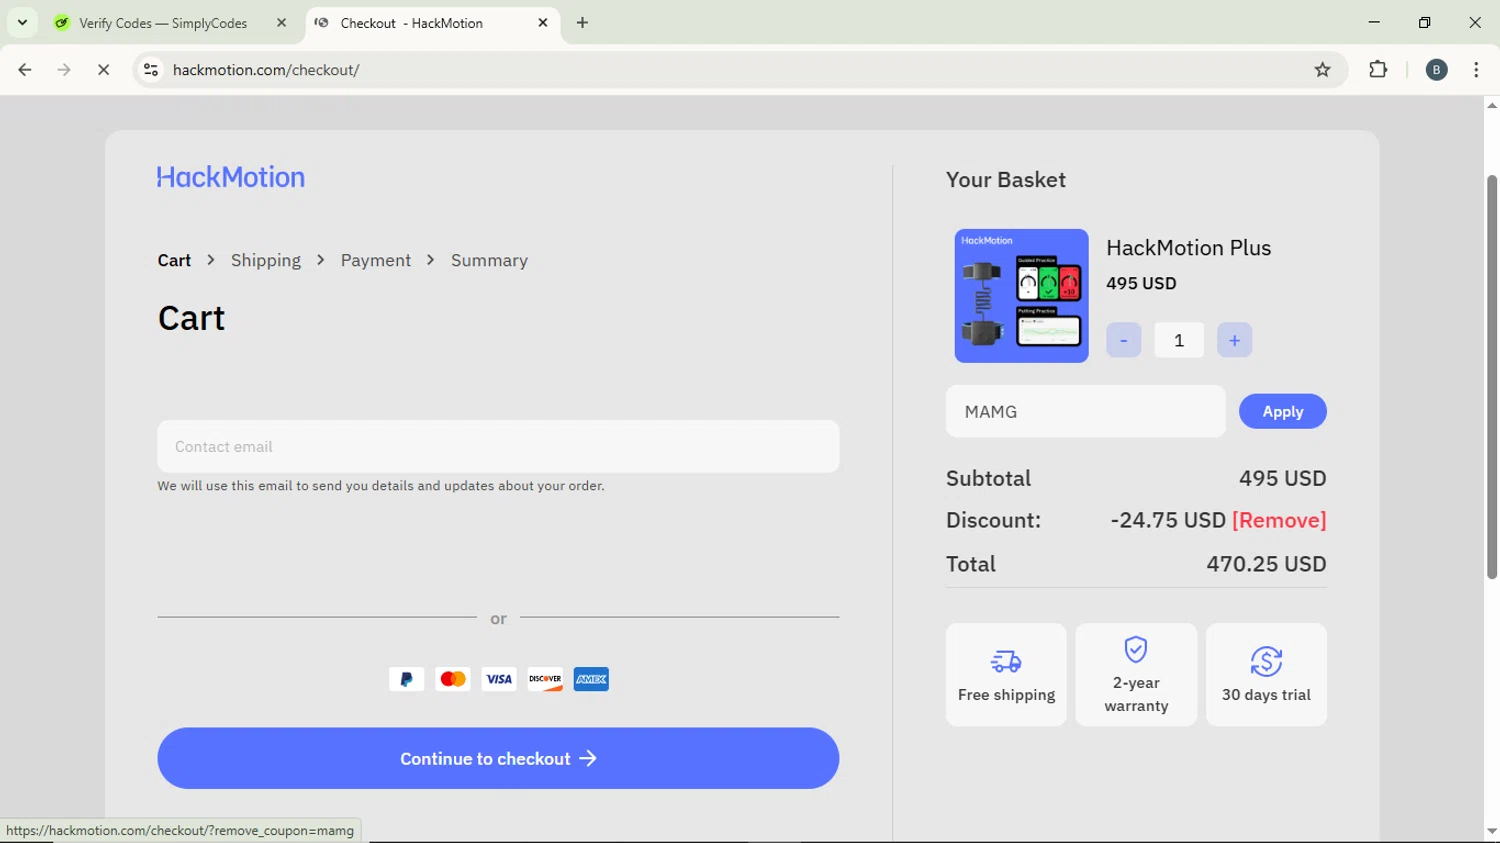Open the Chrome three-dot menu
The image size is (1500, 843).
[x=1476, y=70]
